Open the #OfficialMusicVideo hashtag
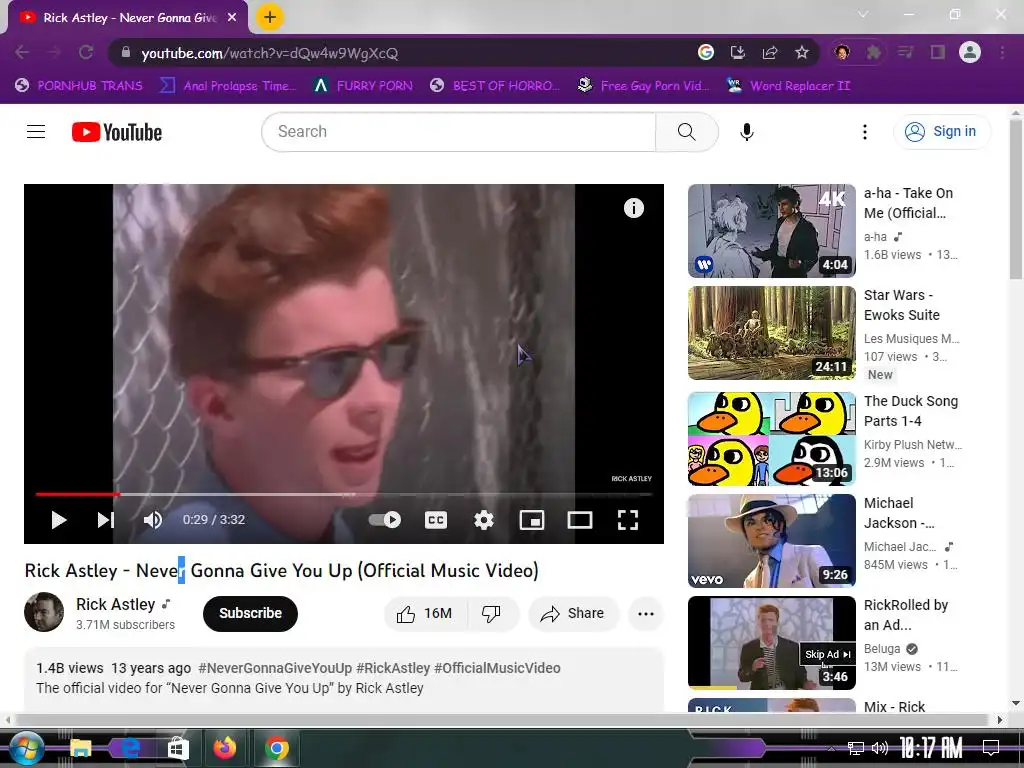Screen dimensions: 1024x768 tap(497, 668)
